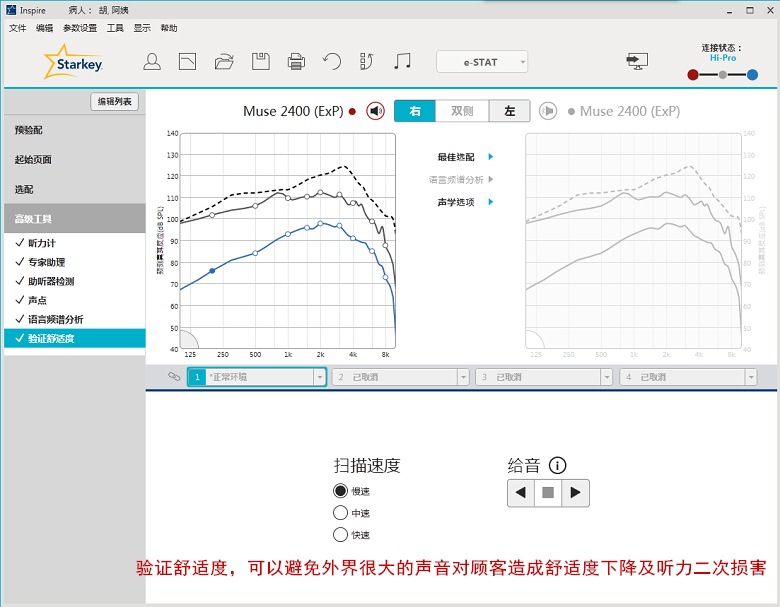Mute the right hearing aid speaker
This screenshot has height=607, width=780.
[375, 111]
